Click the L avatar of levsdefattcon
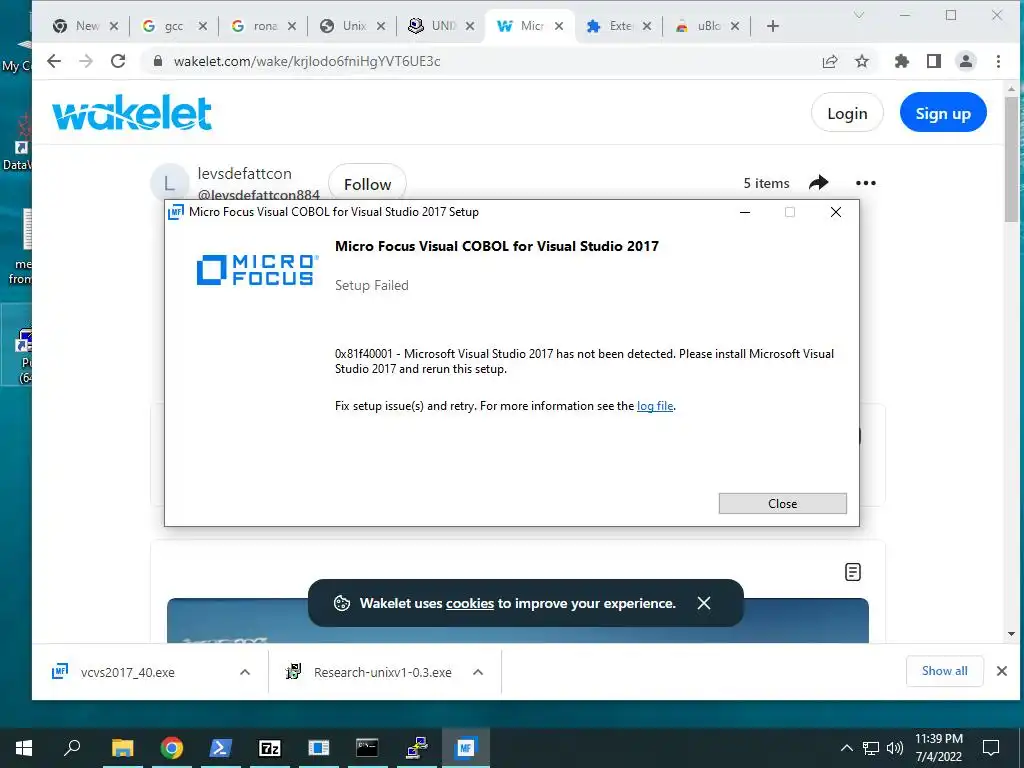 click(x=170, y=183)
